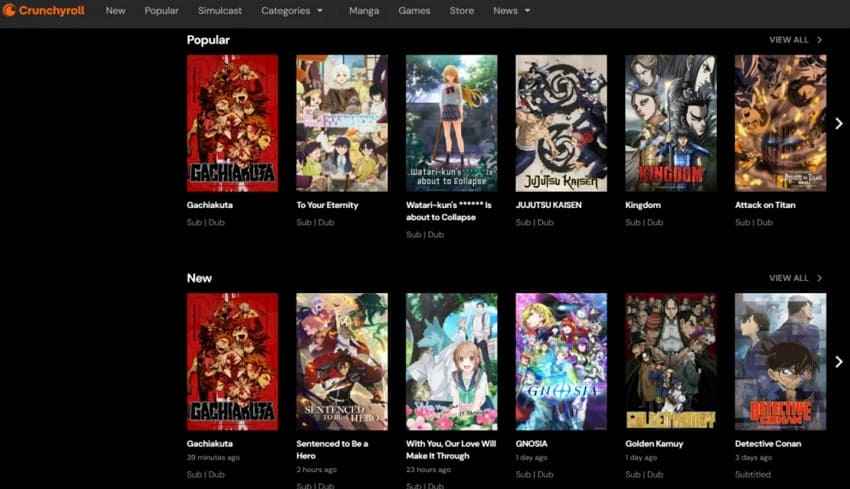
Task: Click Sentenced to Be a Hero title
Action: [332, 449]
